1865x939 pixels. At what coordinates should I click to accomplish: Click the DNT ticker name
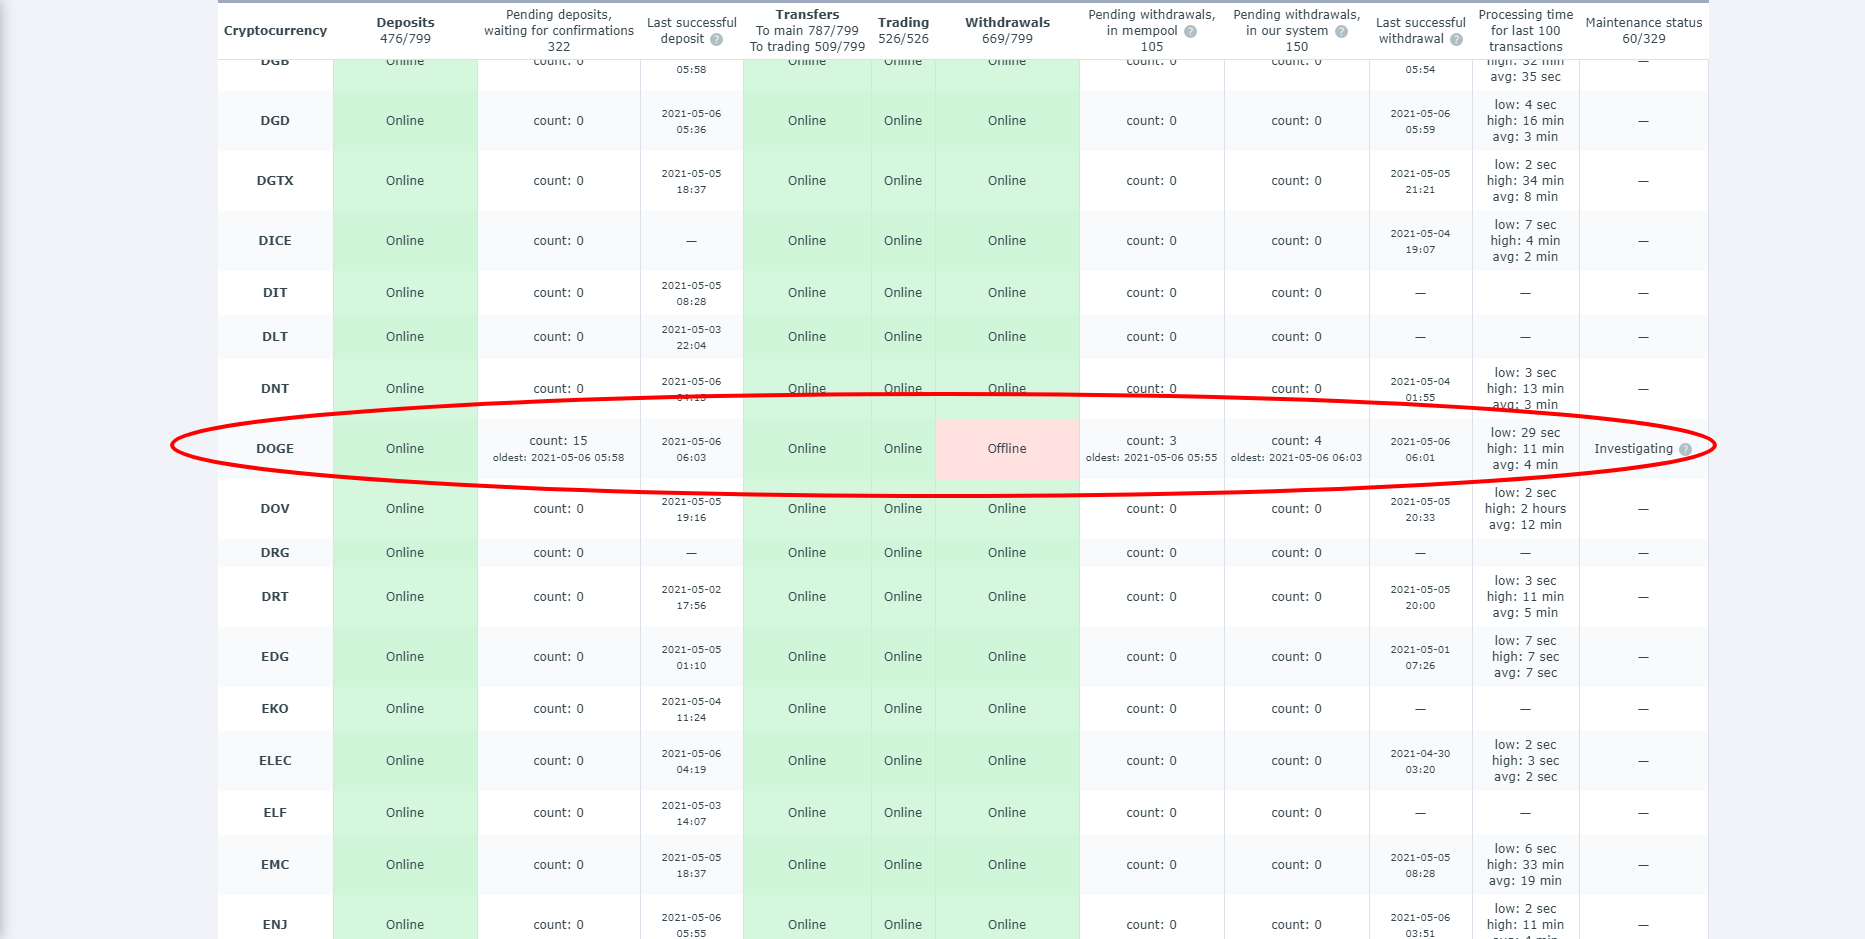[275, 389]
